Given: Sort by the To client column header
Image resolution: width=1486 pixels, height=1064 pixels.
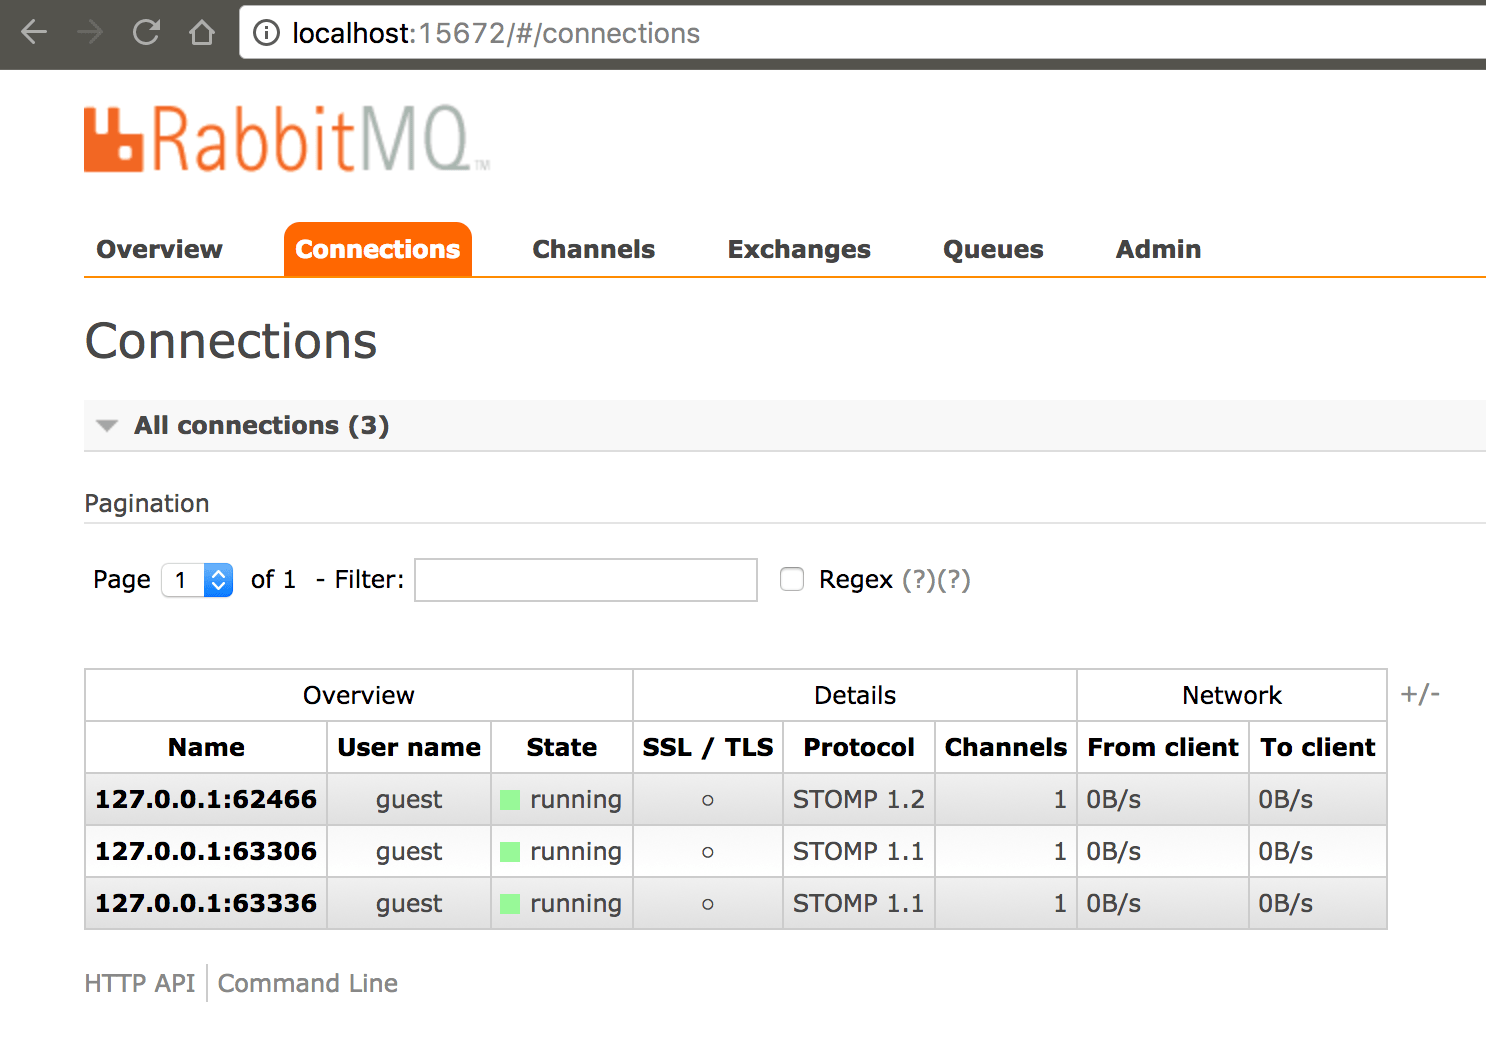Looking at the screenshot, I should pos(1318,747).
